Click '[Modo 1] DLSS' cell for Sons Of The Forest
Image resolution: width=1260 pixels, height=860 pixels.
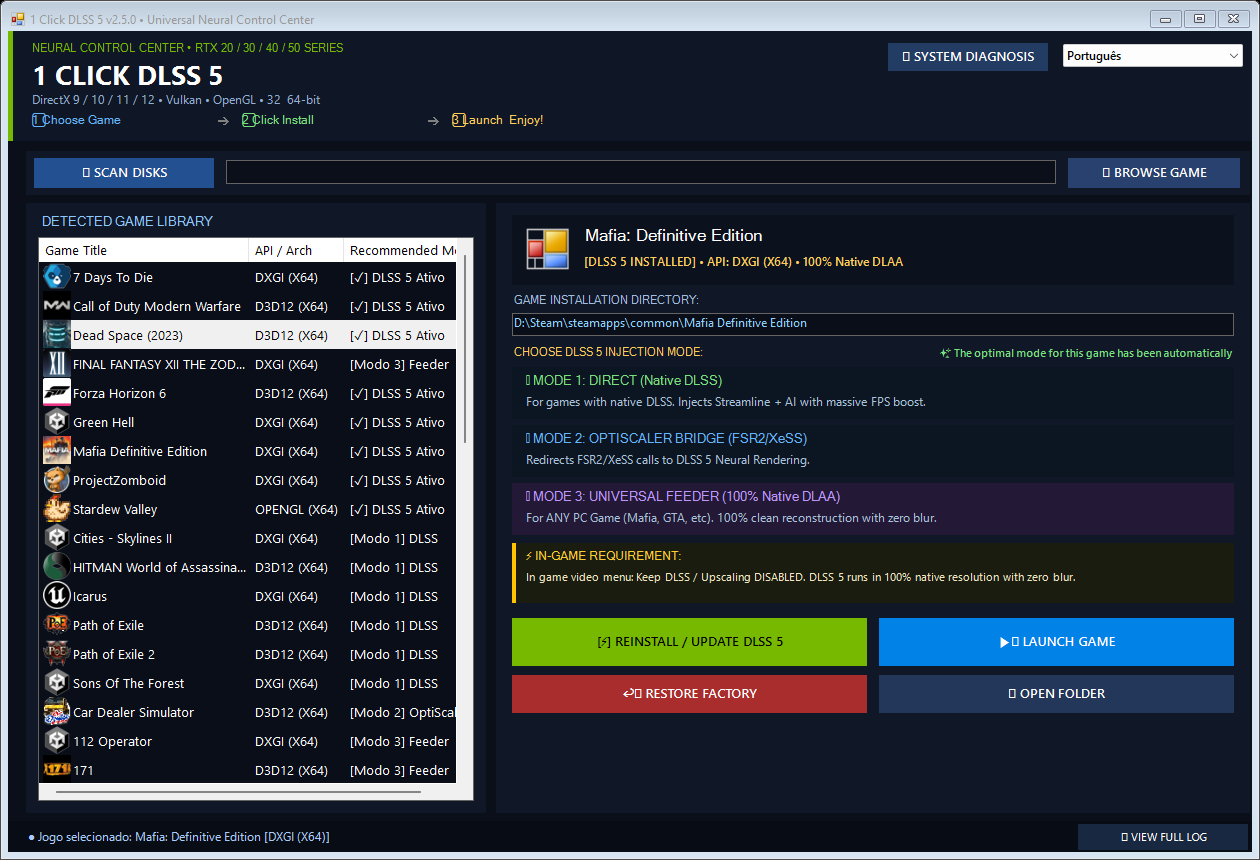pos(394,683)
